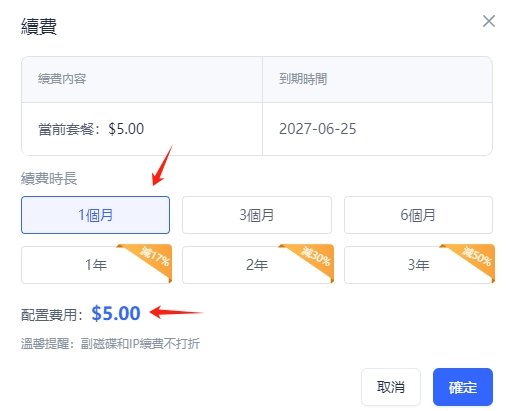Select the 1年 renewal plan
Image resolution: width=509 pixels, height=411 pixels.
click(x=95, y=265)
